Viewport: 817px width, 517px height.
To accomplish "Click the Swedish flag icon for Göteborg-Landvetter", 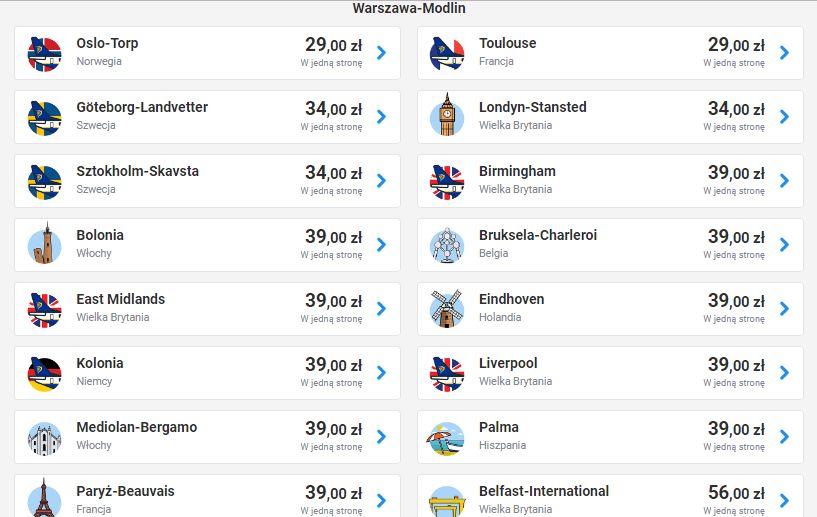I will (x=45, y=117).
